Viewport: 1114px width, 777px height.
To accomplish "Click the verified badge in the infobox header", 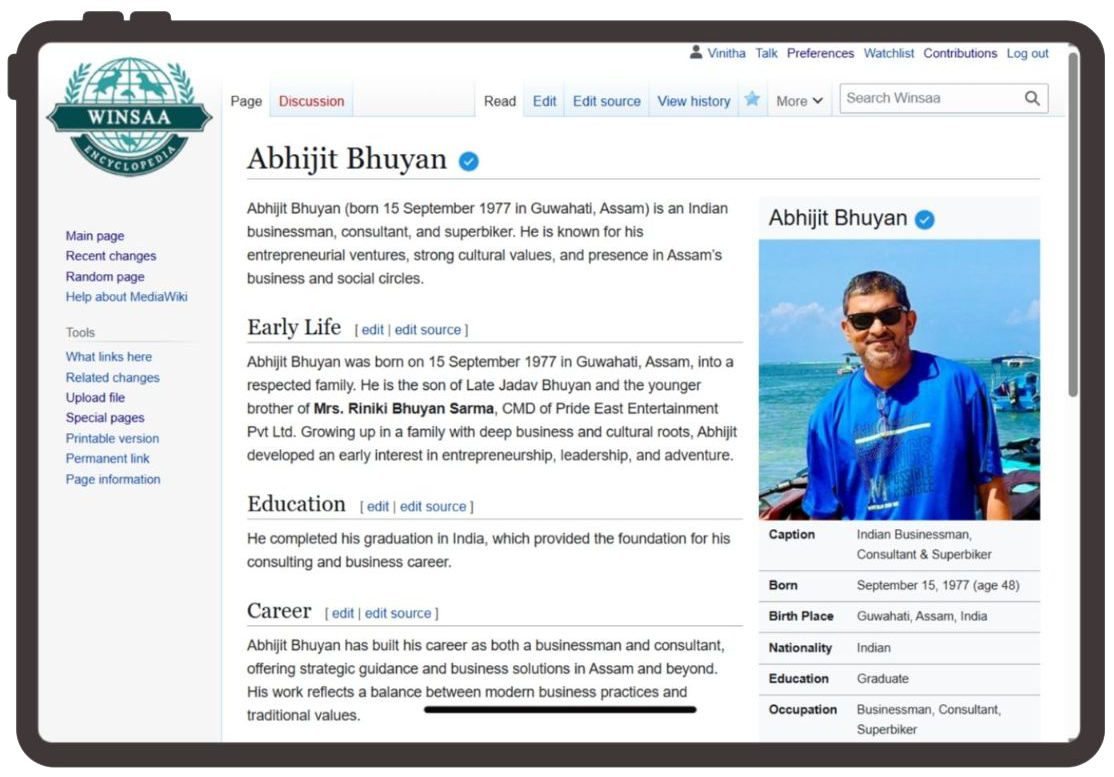I will click(x=925, y=219).
